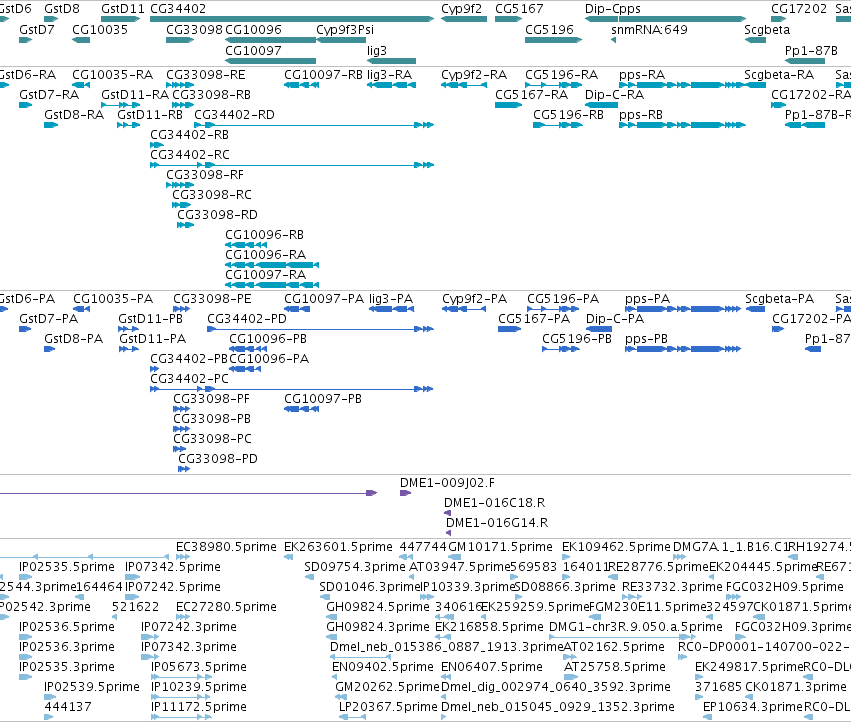Click protein CG10096-PB label
The image size is (851, 722).
point(268,339)
